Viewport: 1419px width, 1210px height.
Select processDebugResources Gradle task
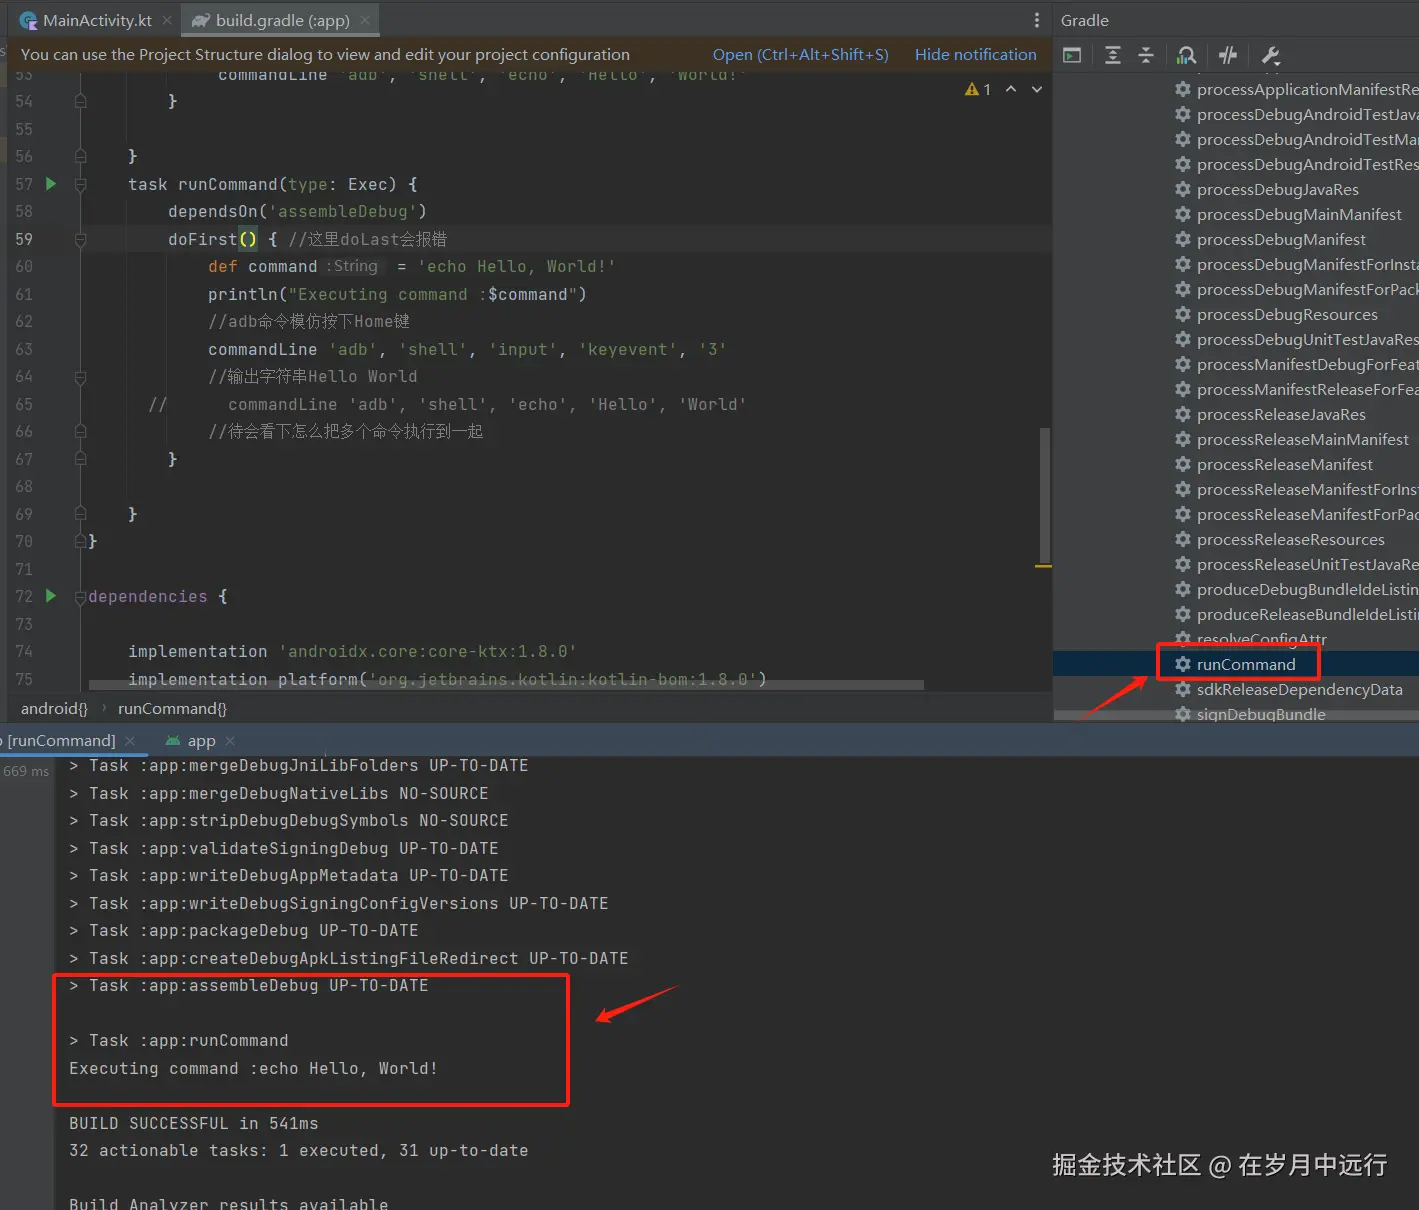pos(1287,314)
